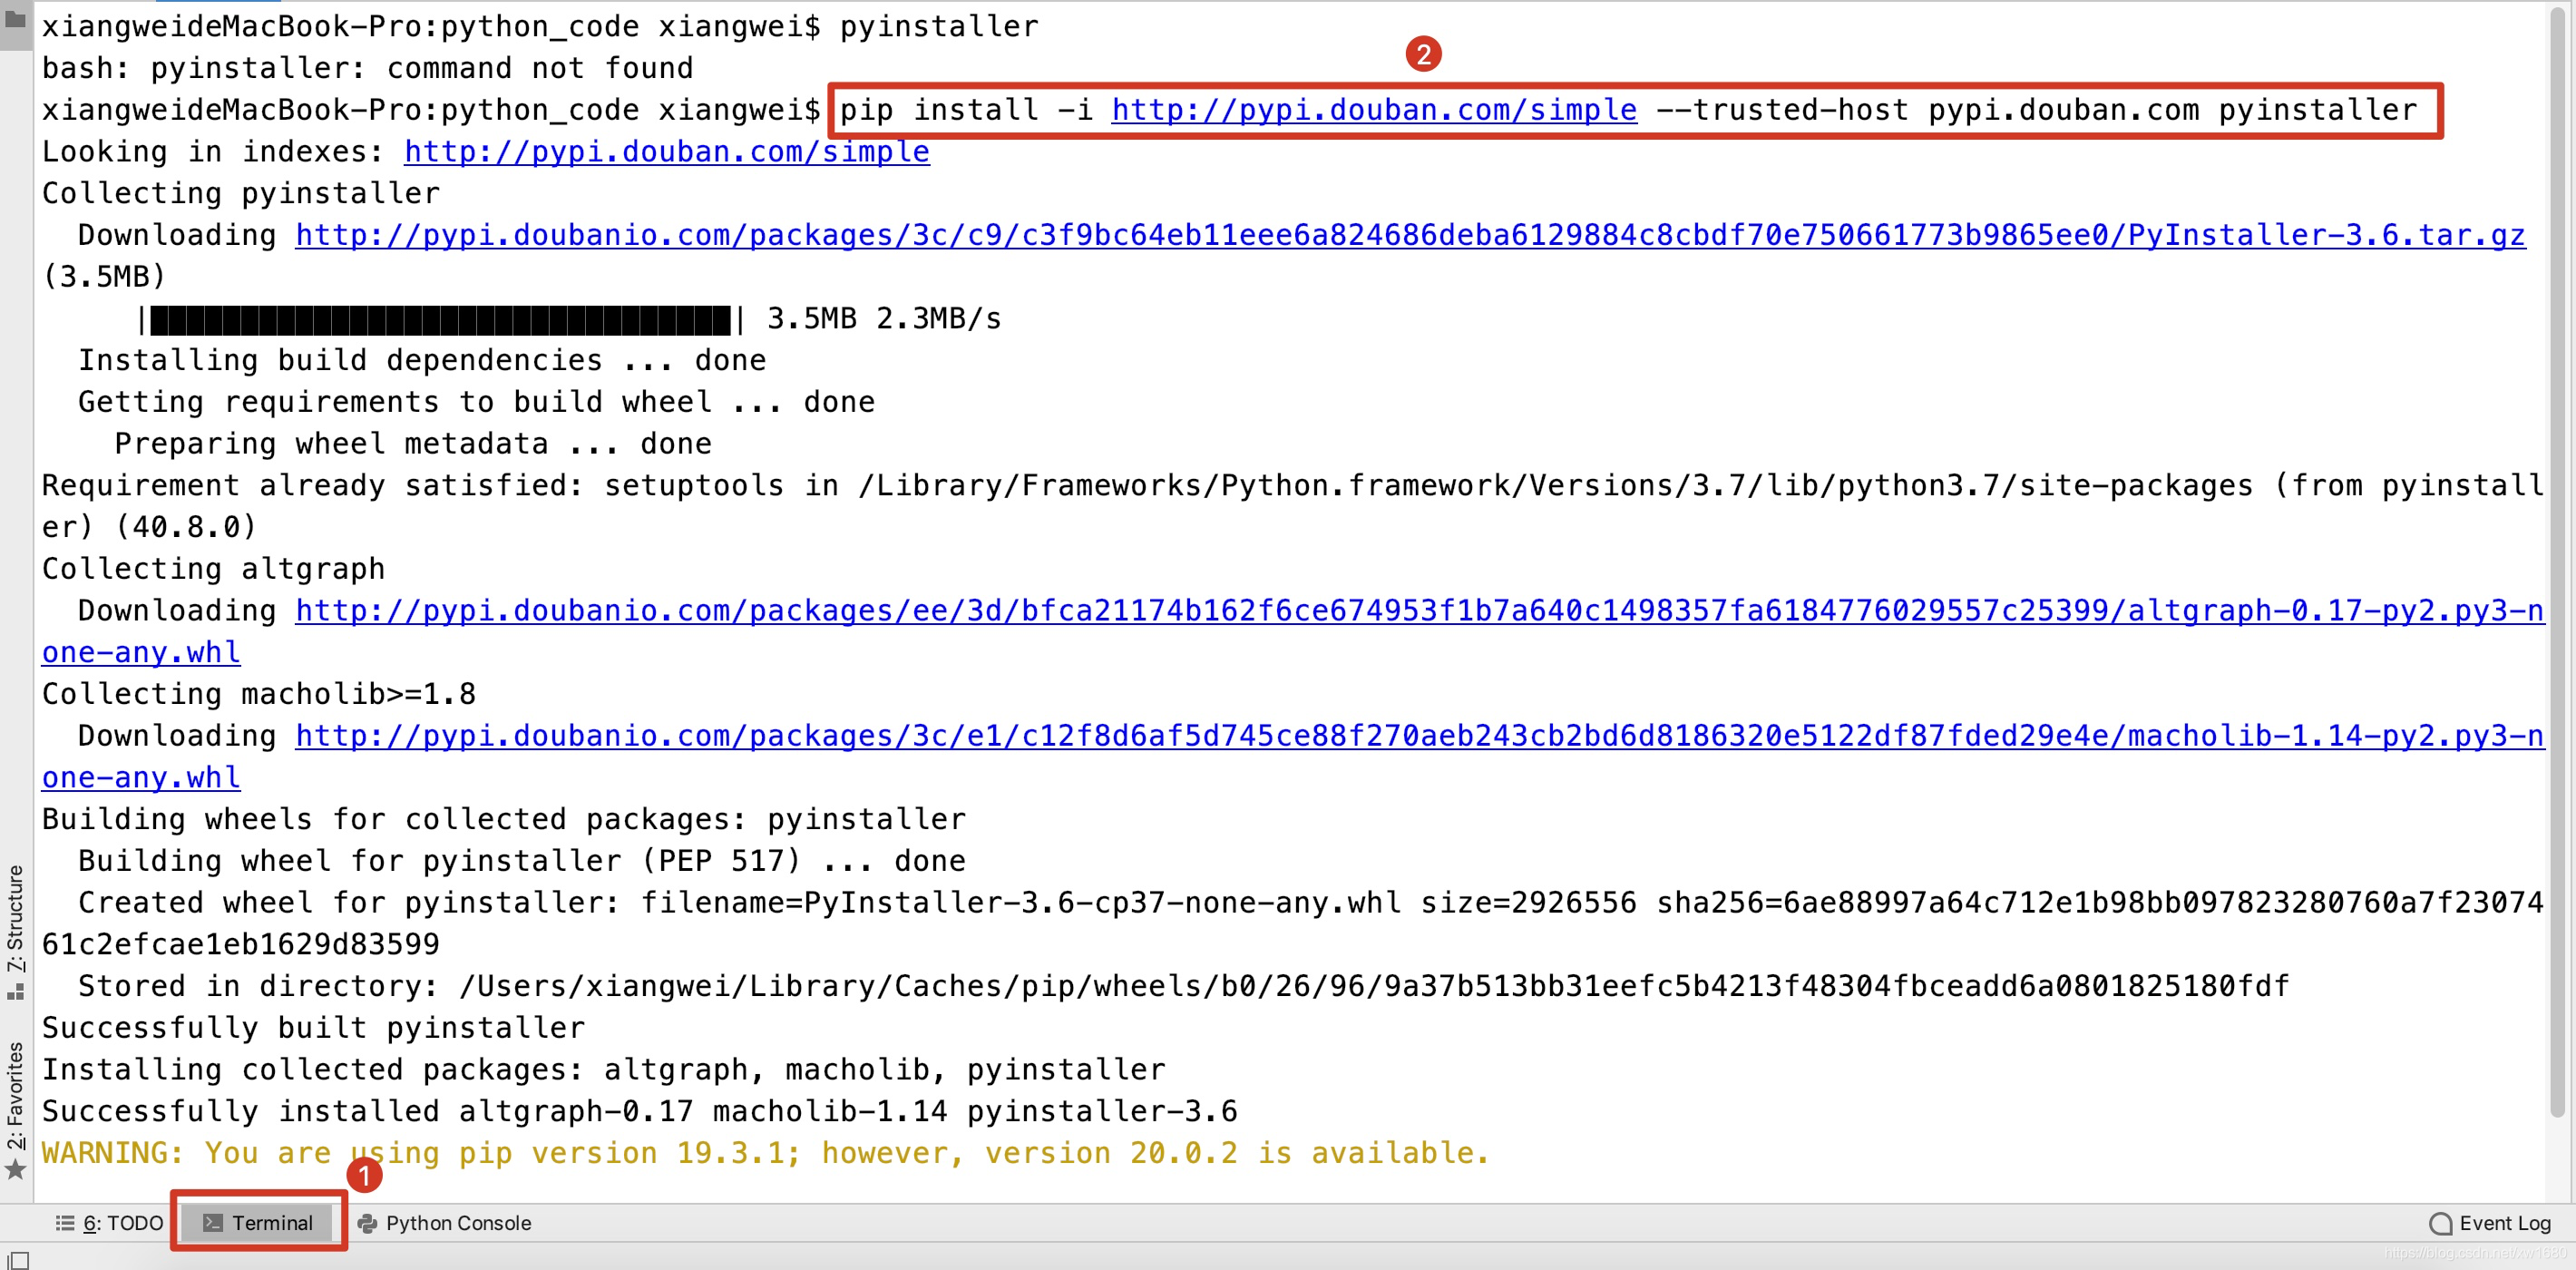Click 'Getting requirements to build wheel ... done'
2576x1270 pixels.
coord(477,402)
